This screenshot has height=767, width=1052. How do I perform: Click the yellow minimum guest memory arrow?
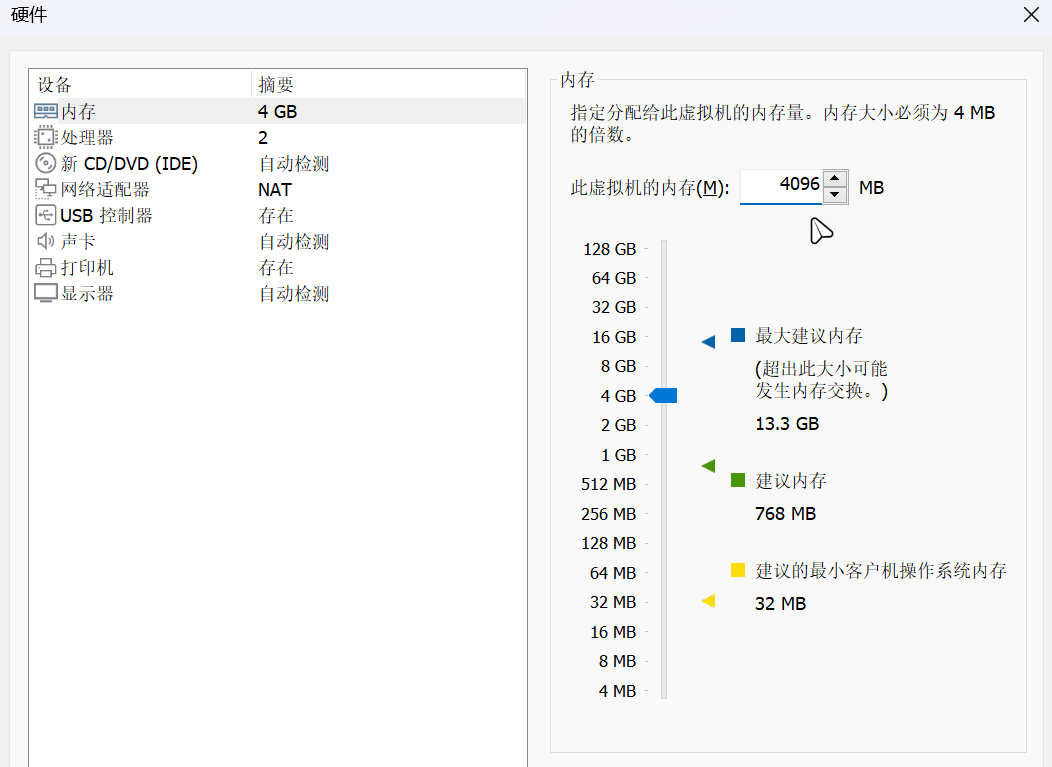click(708, 601)
